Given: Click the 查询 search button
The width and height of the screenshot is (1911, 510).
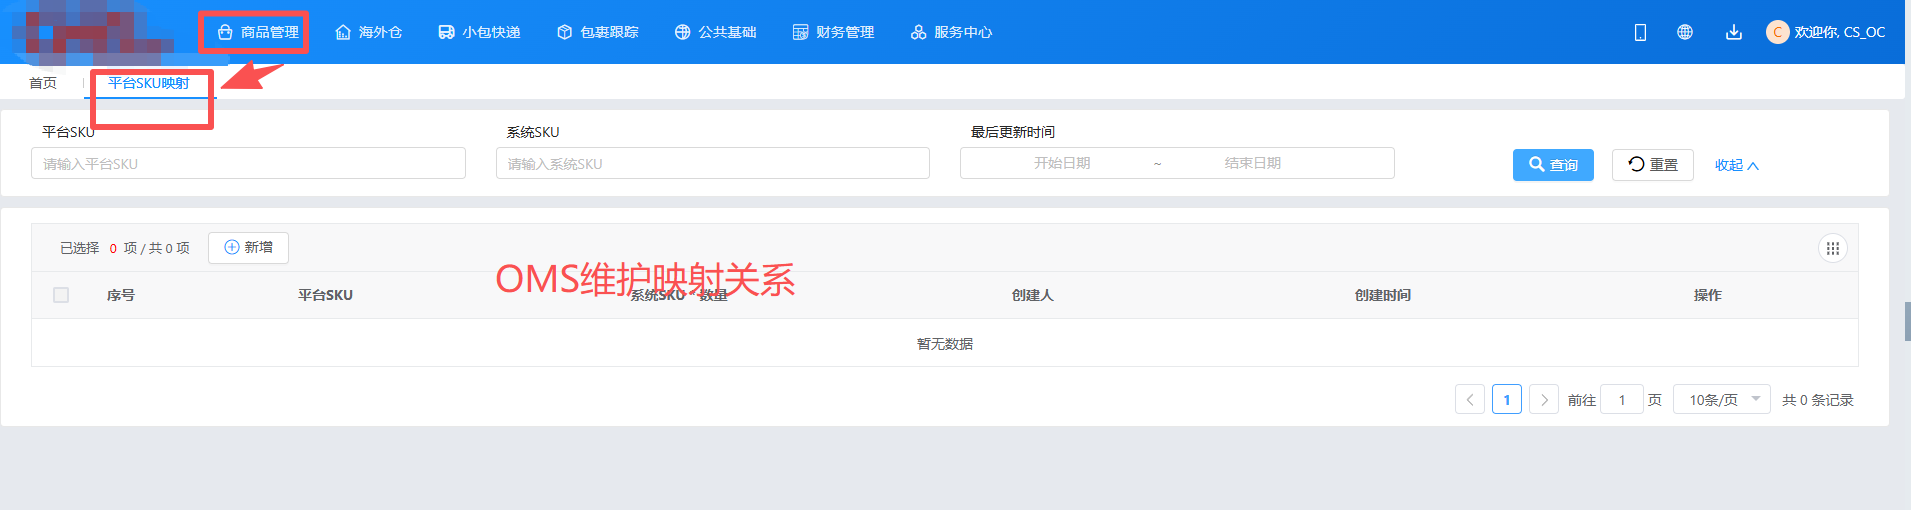Looking at the screenshot, I should [1553, 165].
